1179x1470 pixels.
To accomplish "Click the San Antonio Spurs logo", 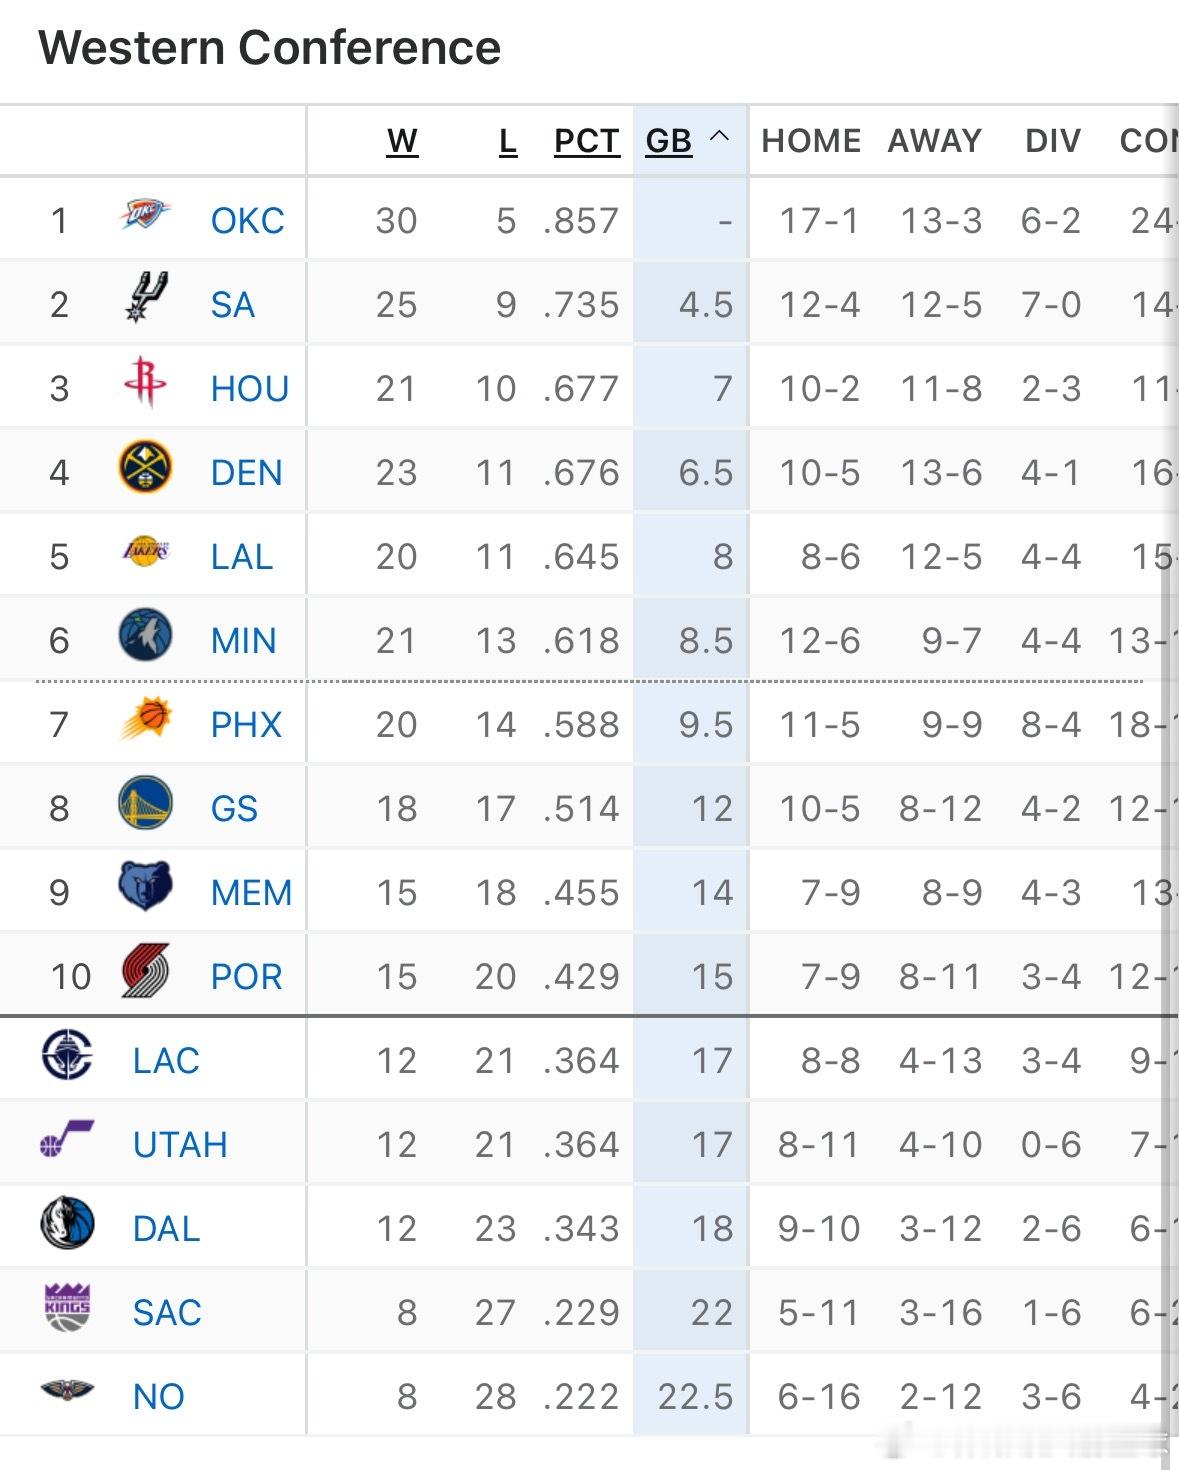I will click(145, 298).
